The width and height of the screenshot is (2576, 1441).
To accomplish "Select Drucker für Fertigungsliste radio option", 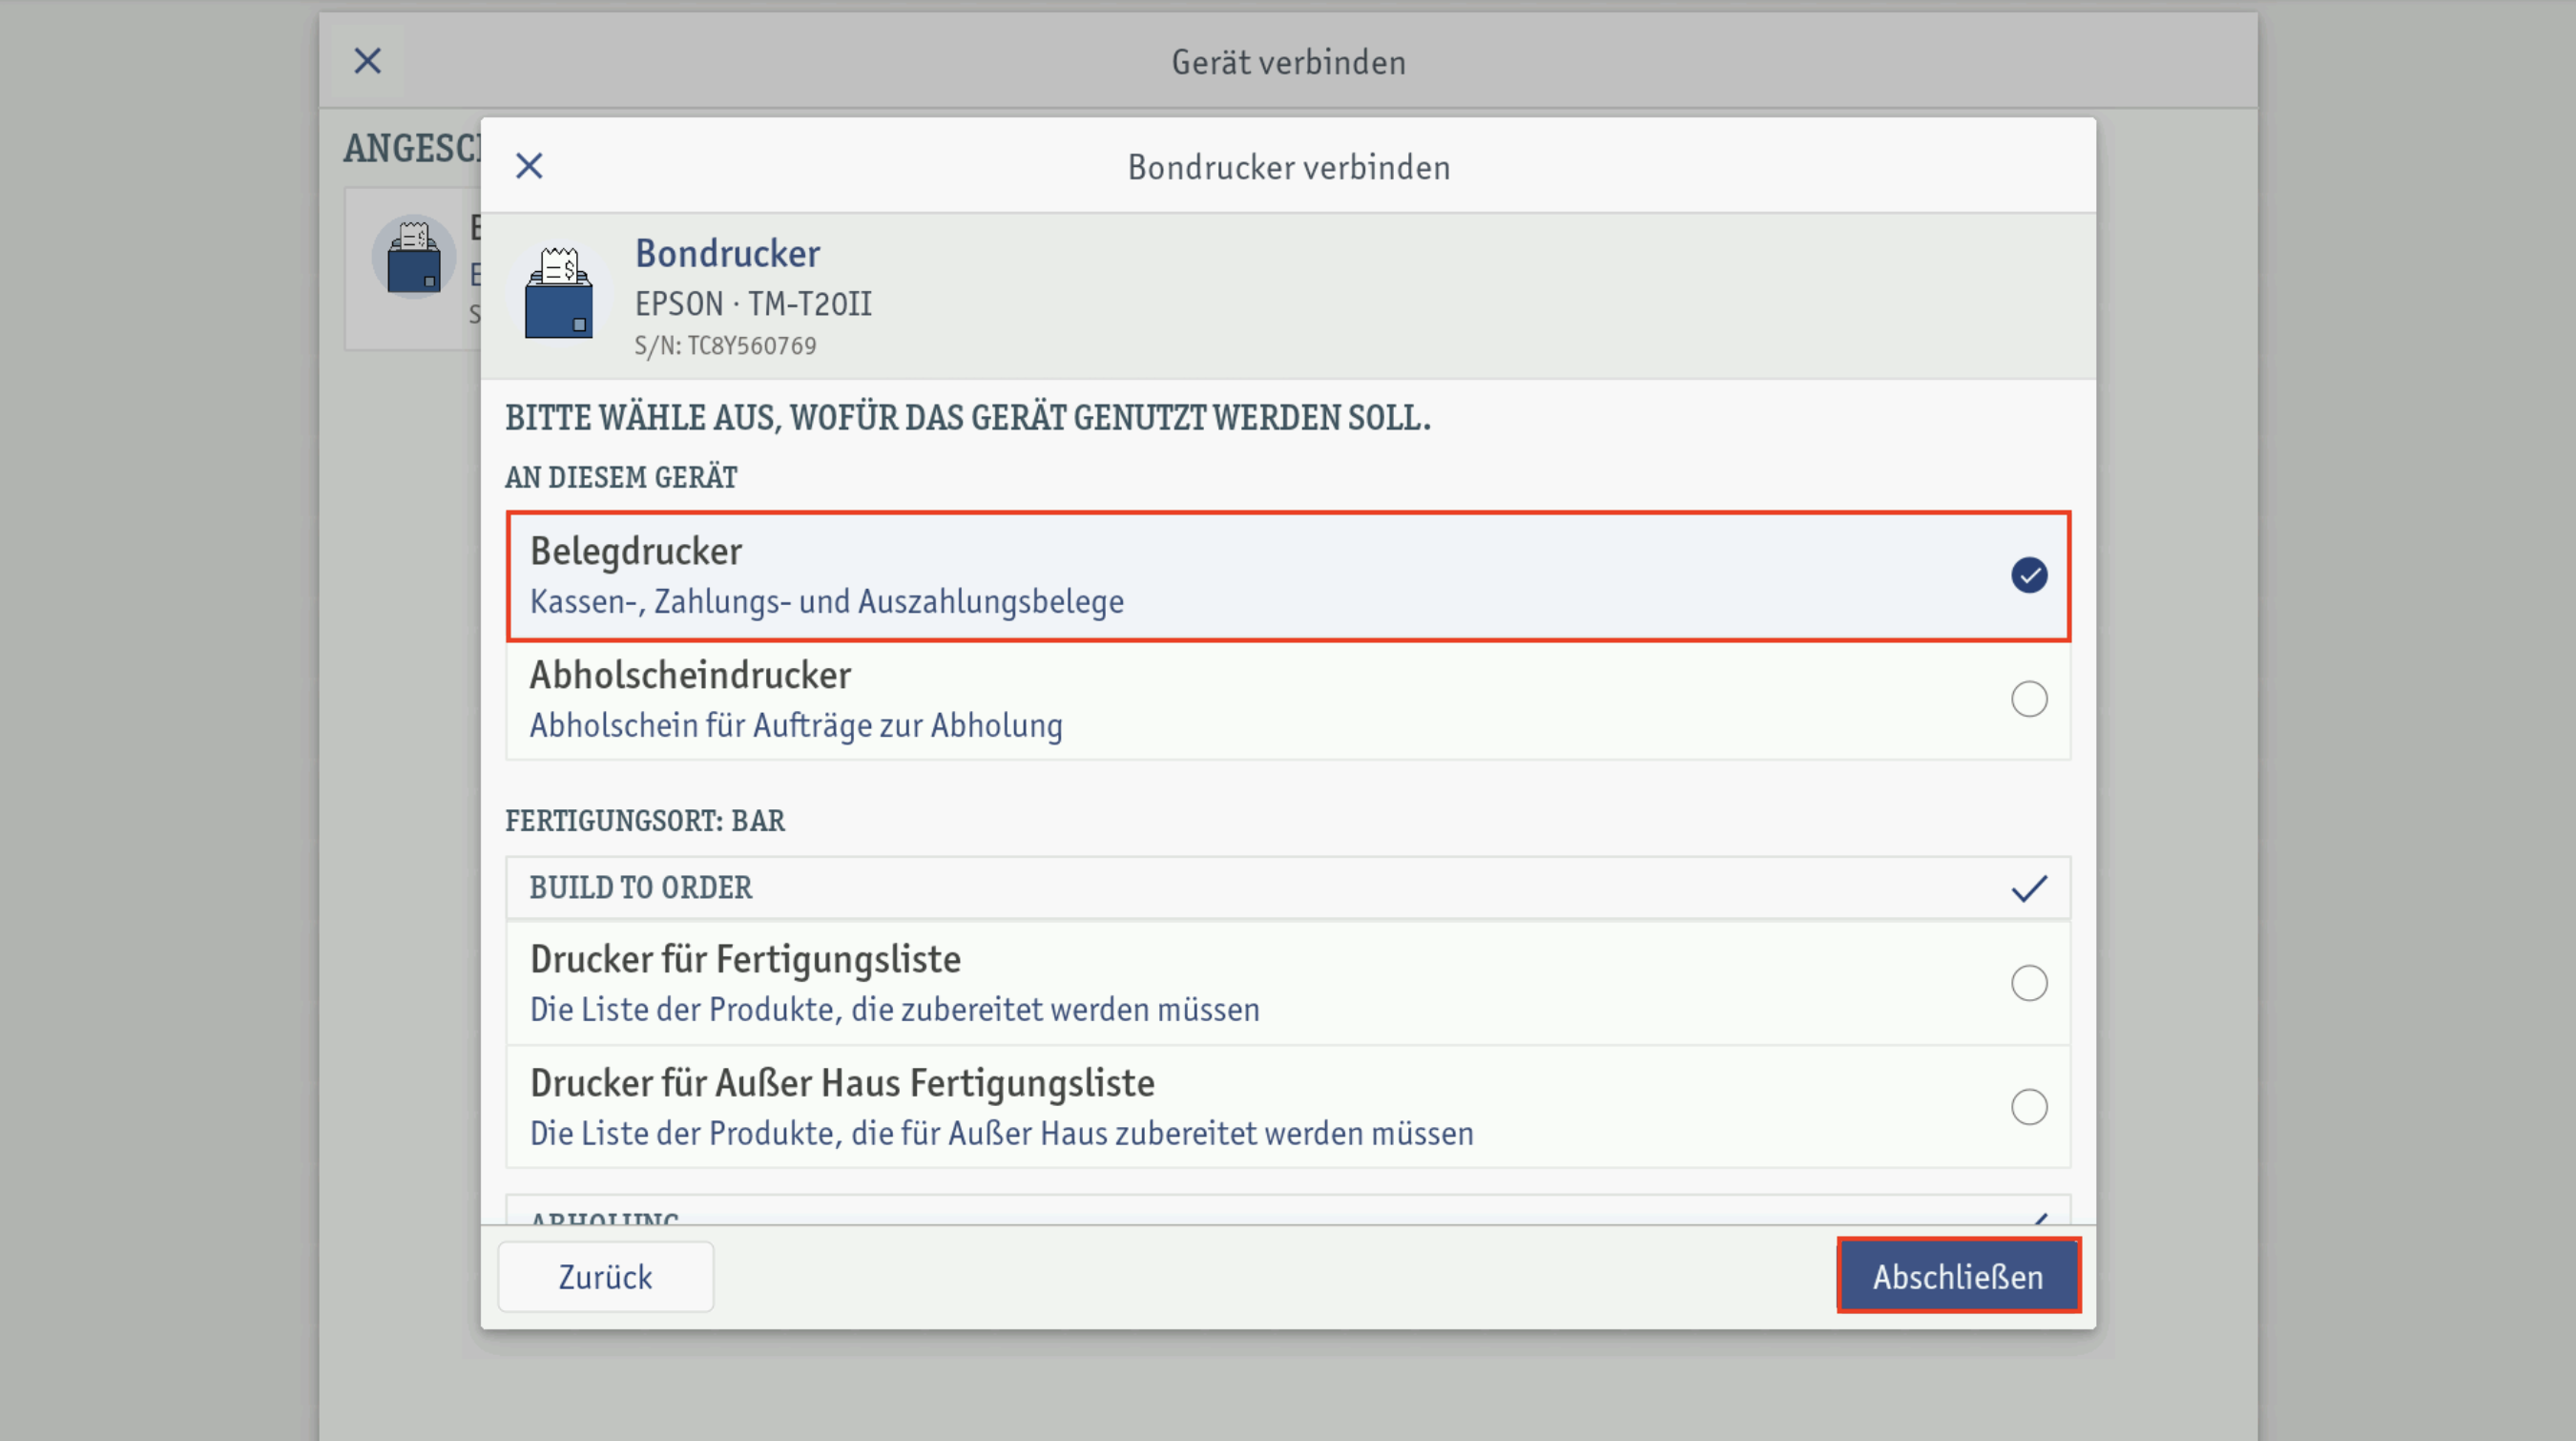I will [2029, 983].
